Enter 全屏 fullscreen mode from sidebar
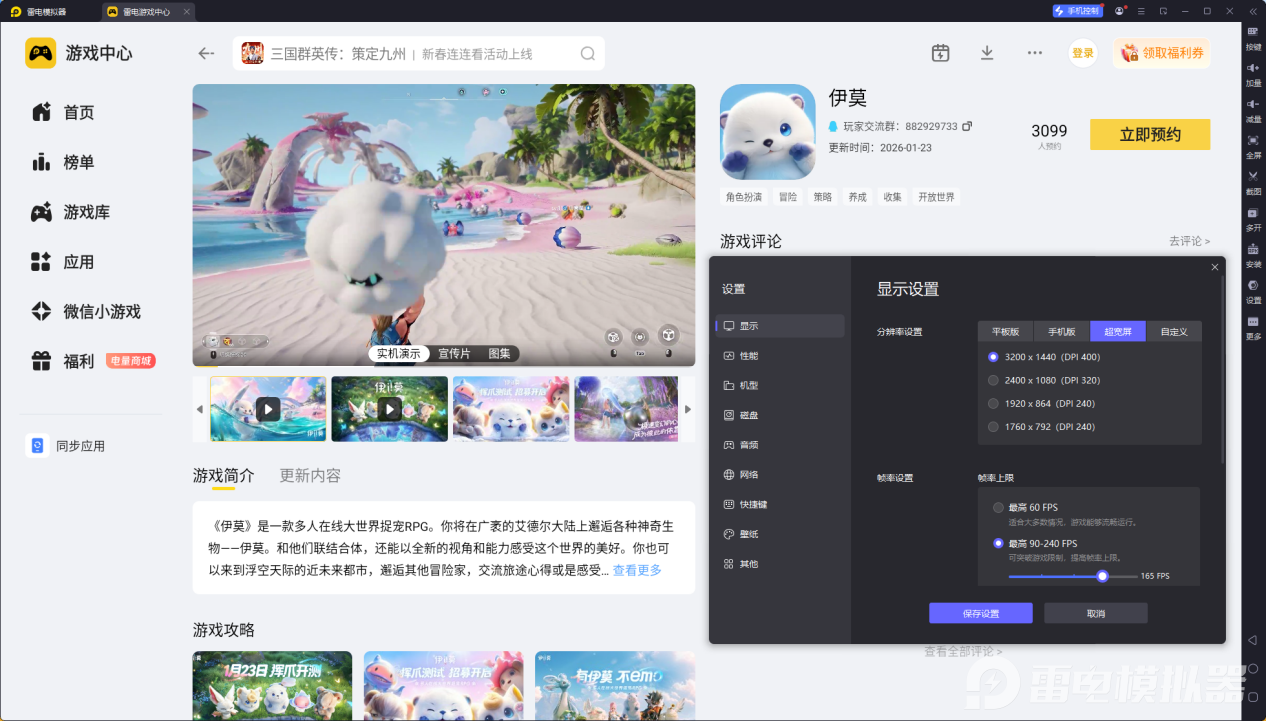 pos(1253,146)
